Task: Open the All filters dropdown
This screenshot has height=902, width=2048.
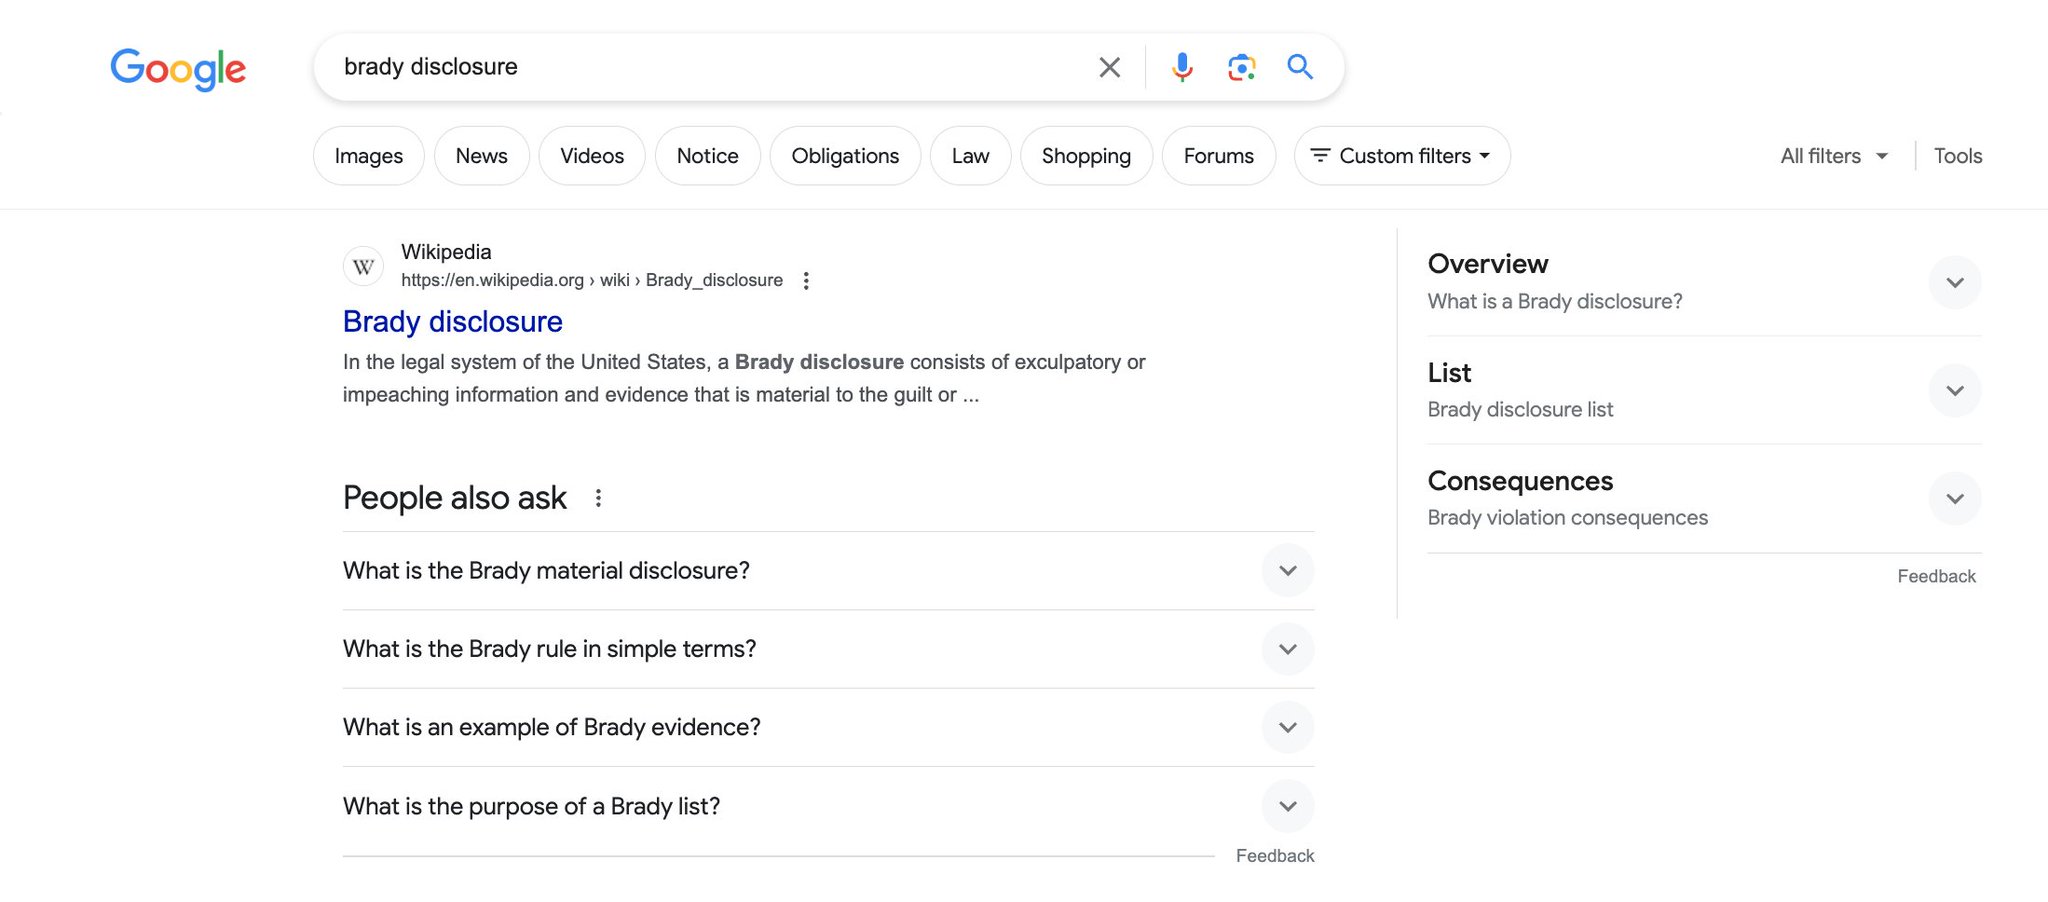Action: (x=1834, y=156)
